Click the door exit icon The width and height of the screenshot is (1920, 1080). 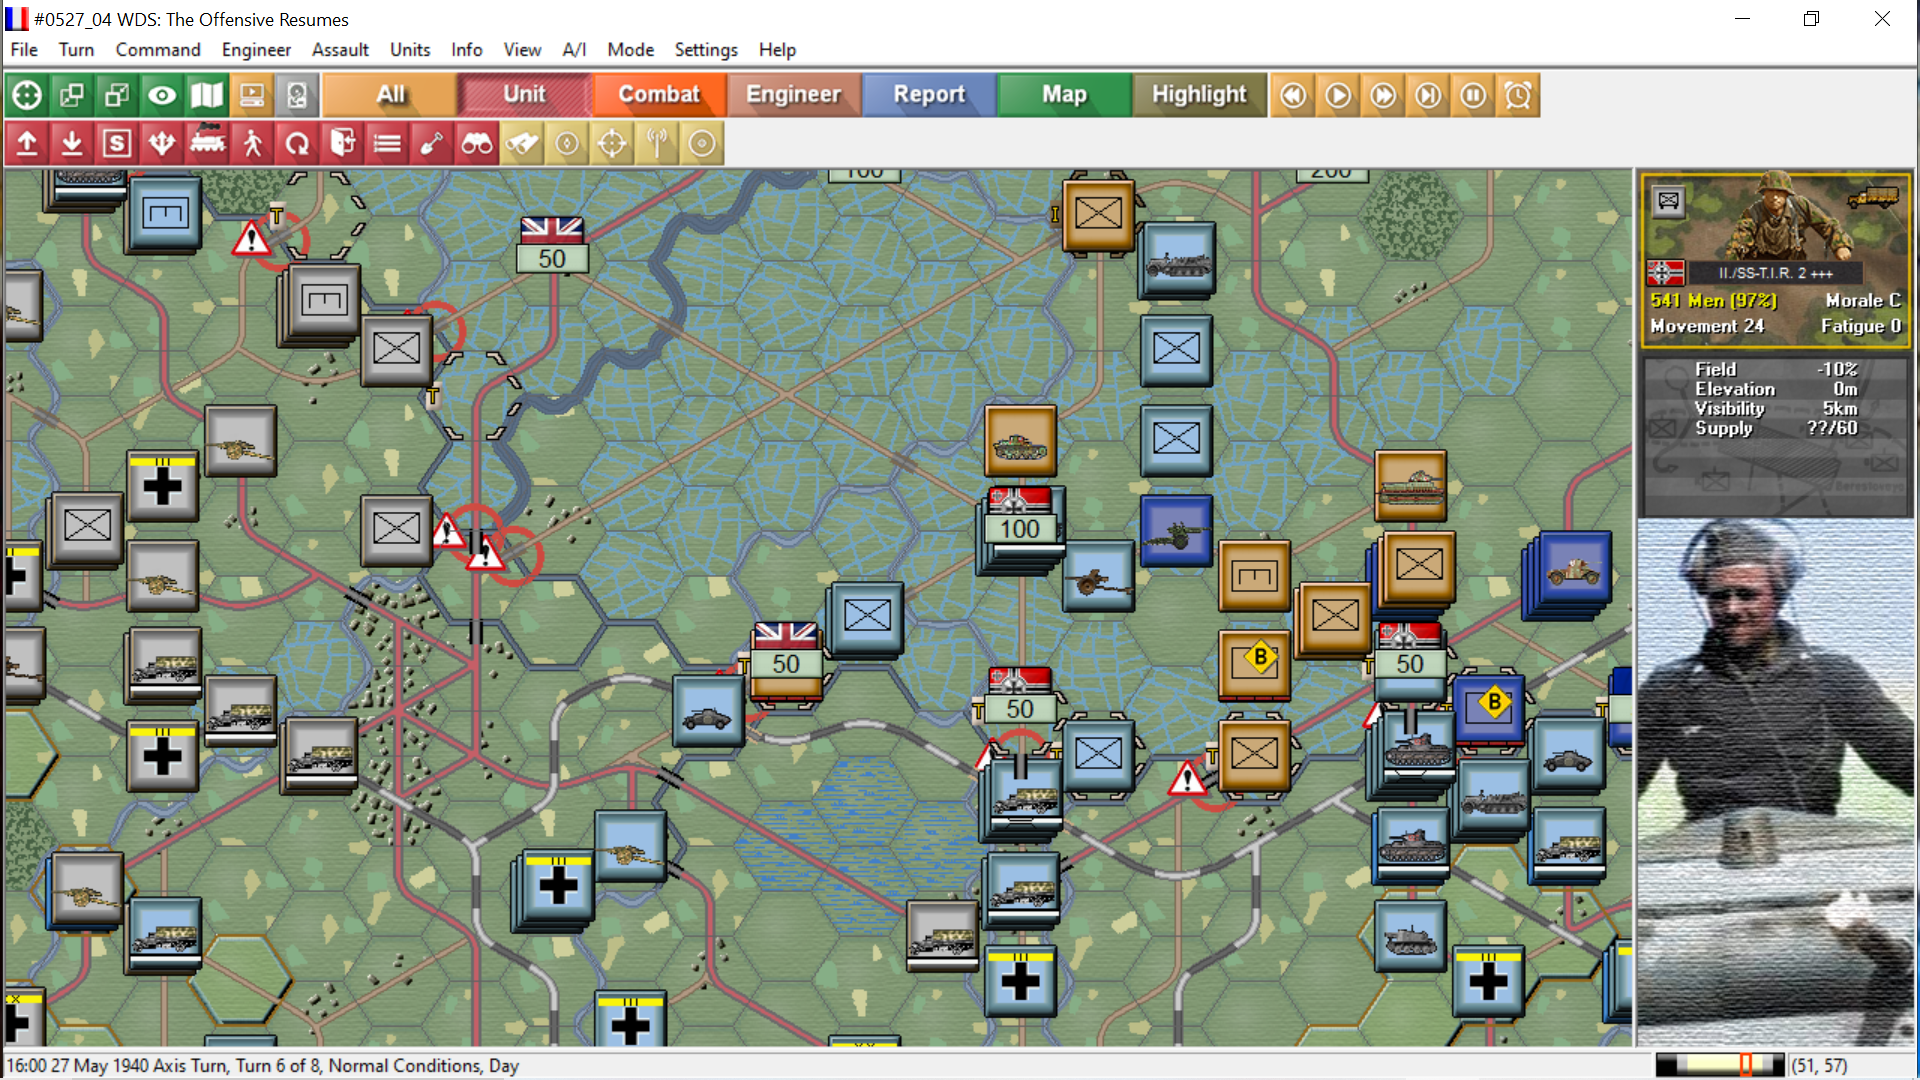[x=342, y=143]
